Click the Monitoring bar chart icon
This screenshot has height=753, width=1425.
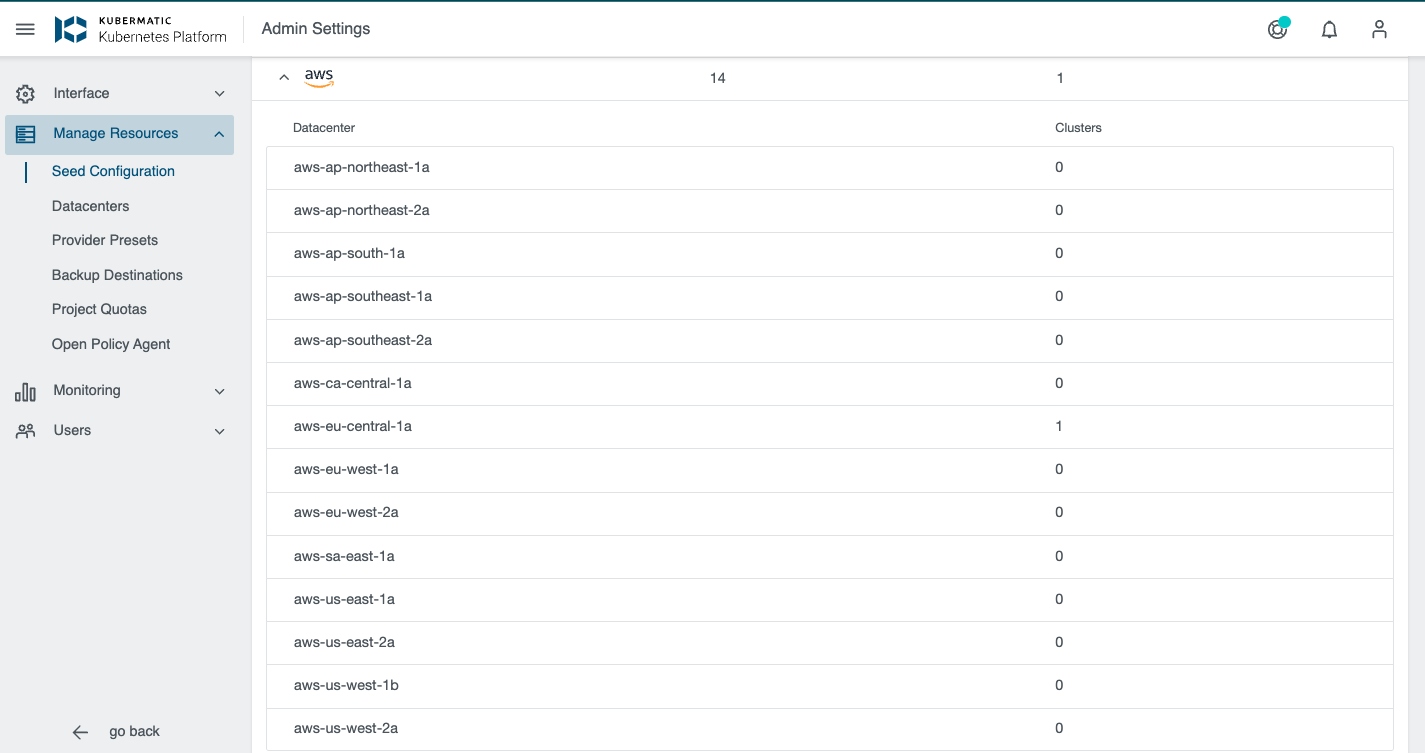25,392
